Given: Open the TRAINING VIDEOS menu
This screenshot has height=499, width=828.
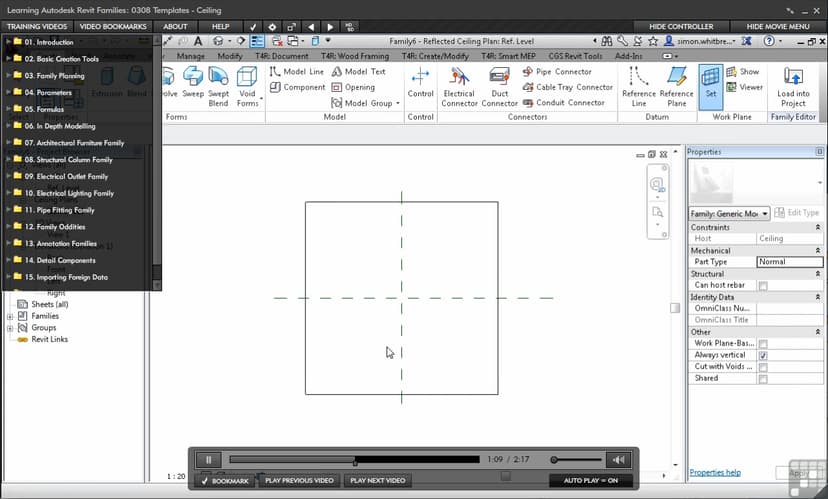Looking at the screenshot, I should pos(37,26).
